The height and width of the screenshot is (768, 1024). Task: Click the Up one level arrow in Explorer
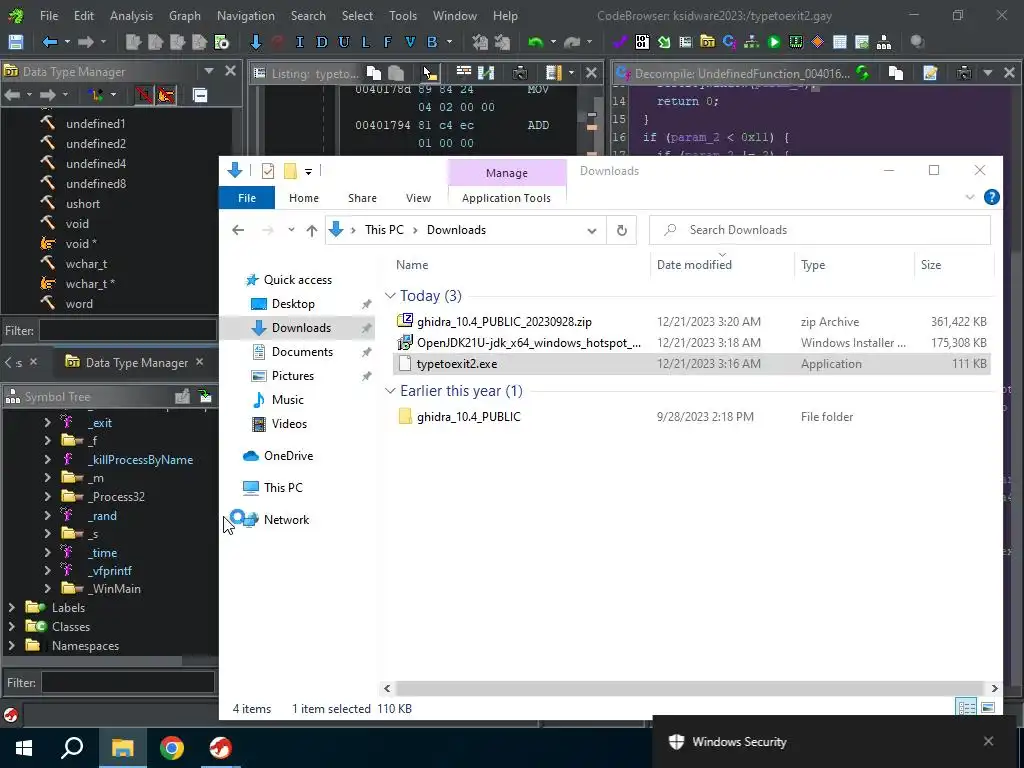[312, 230]
